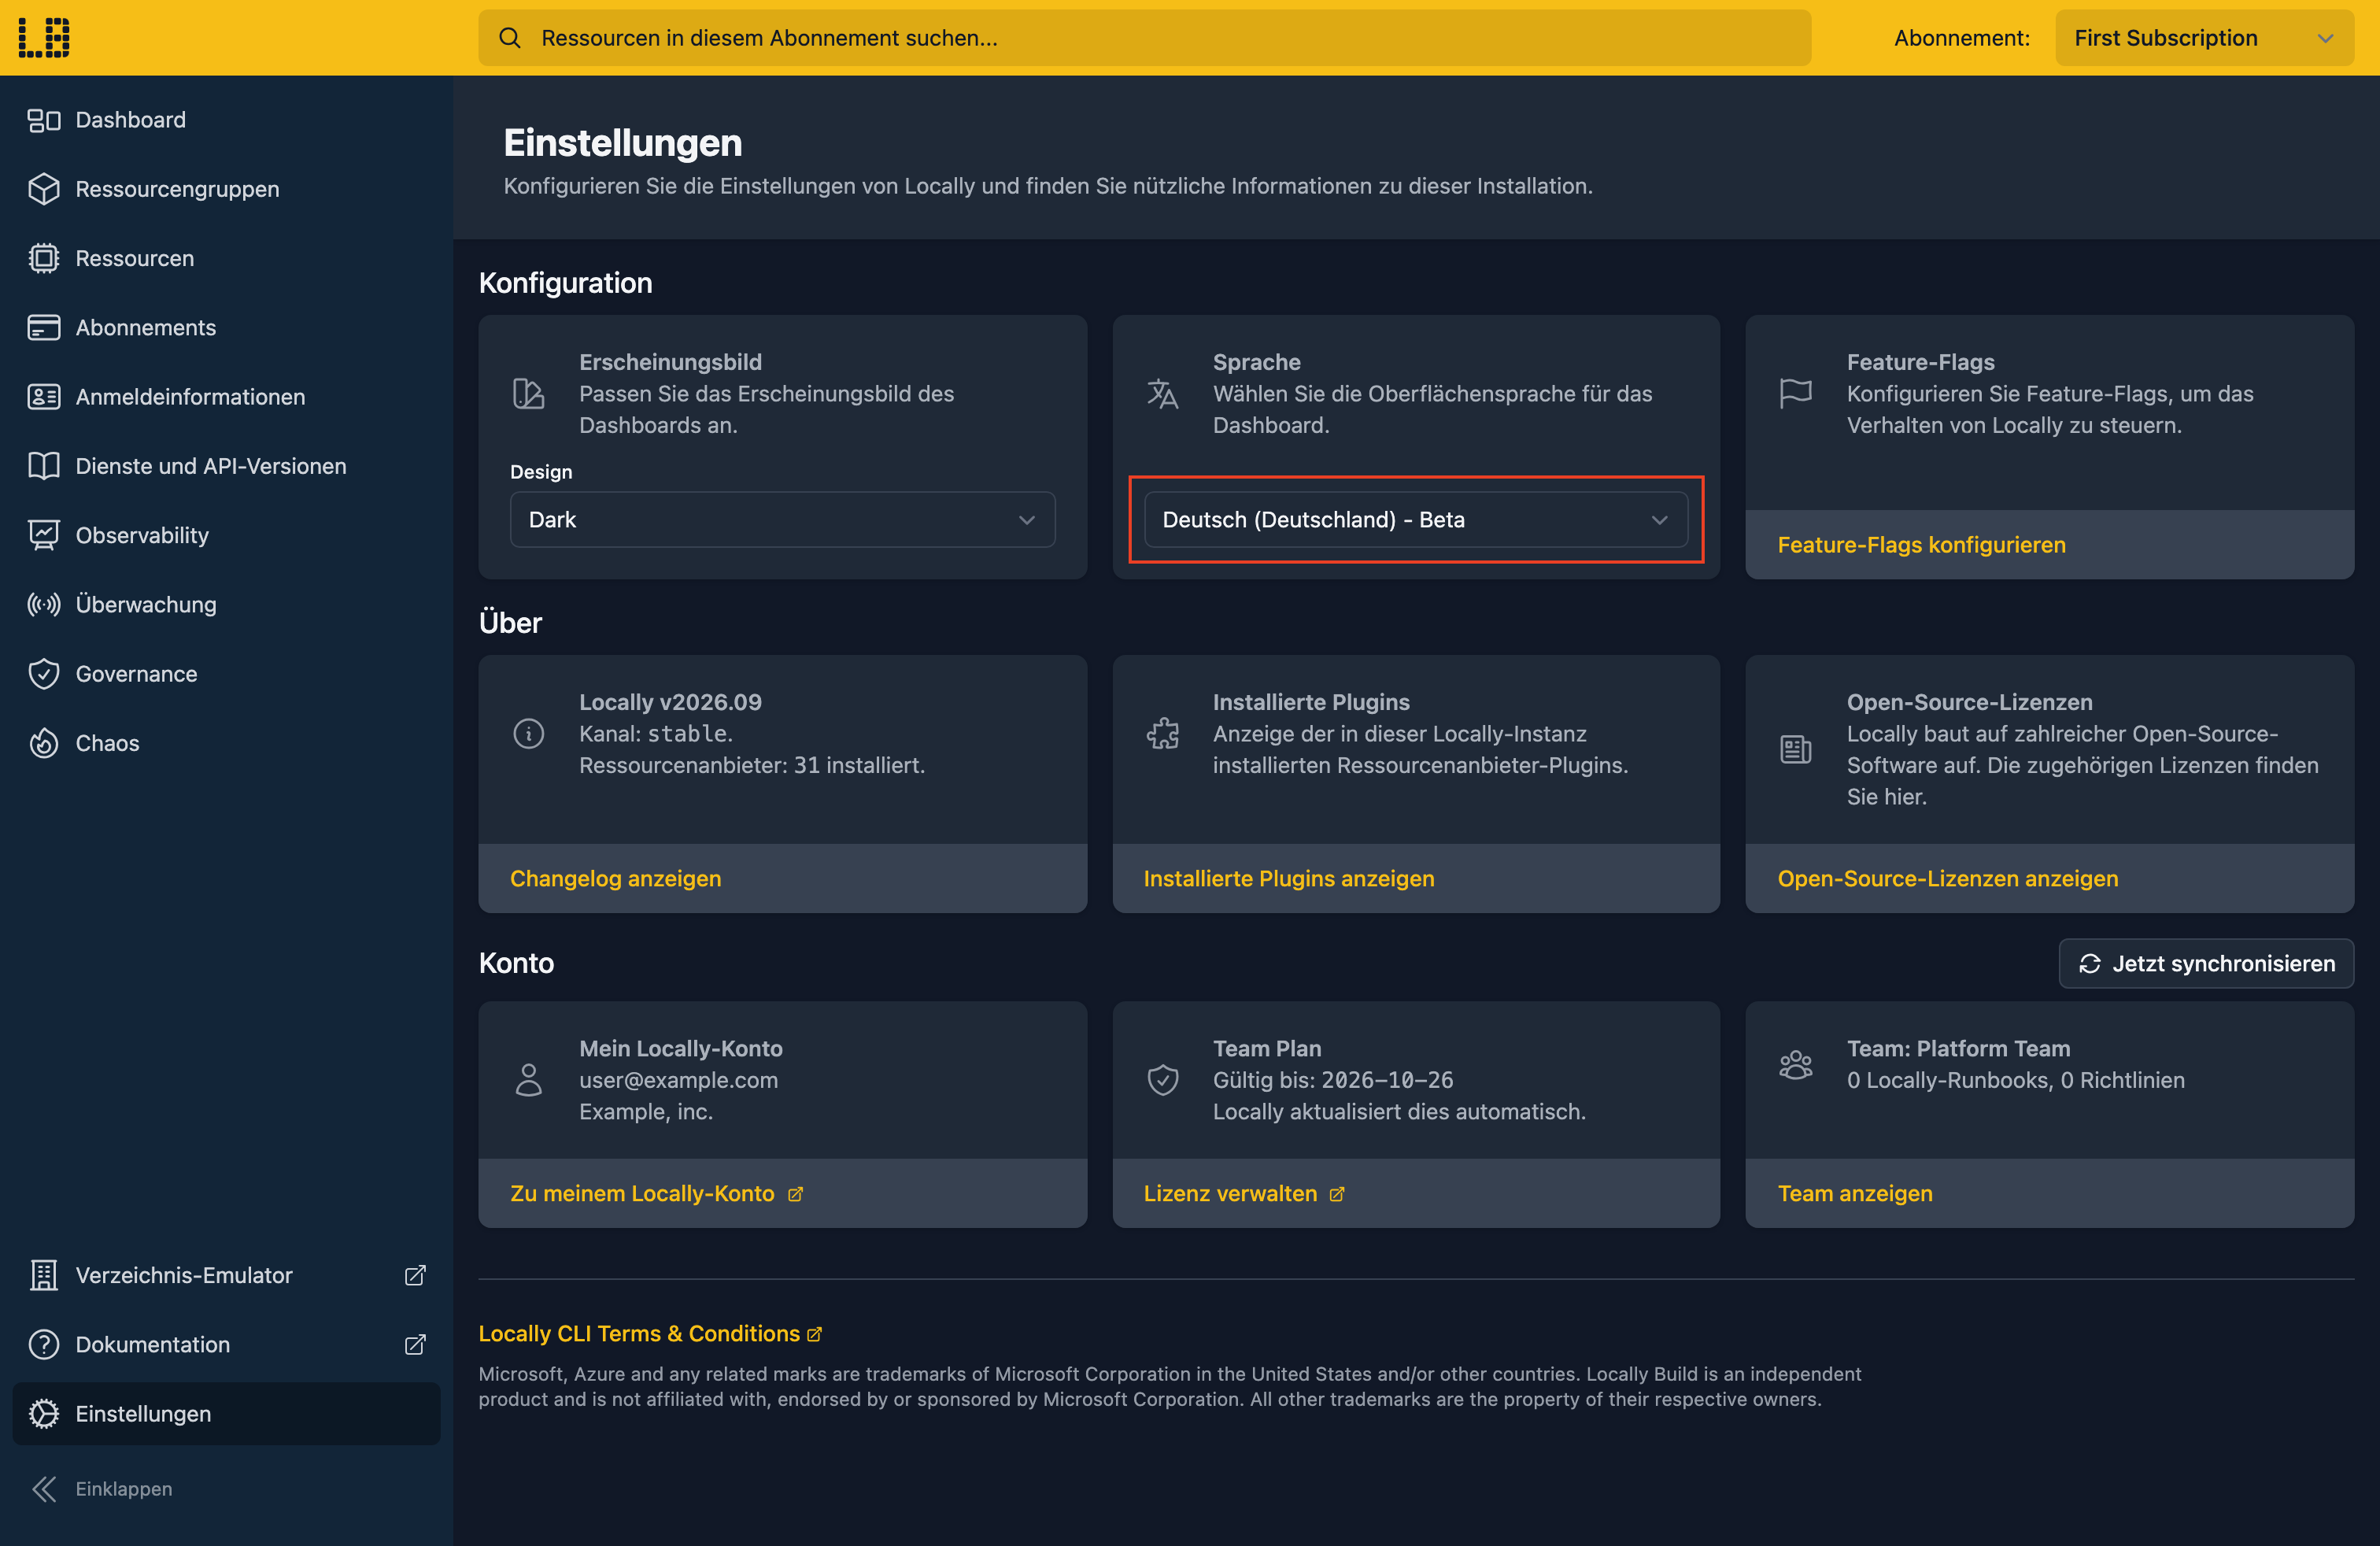
Task: Open external link icon beside Verzeichnis-Emulator
Action: tap(415, 1275)
